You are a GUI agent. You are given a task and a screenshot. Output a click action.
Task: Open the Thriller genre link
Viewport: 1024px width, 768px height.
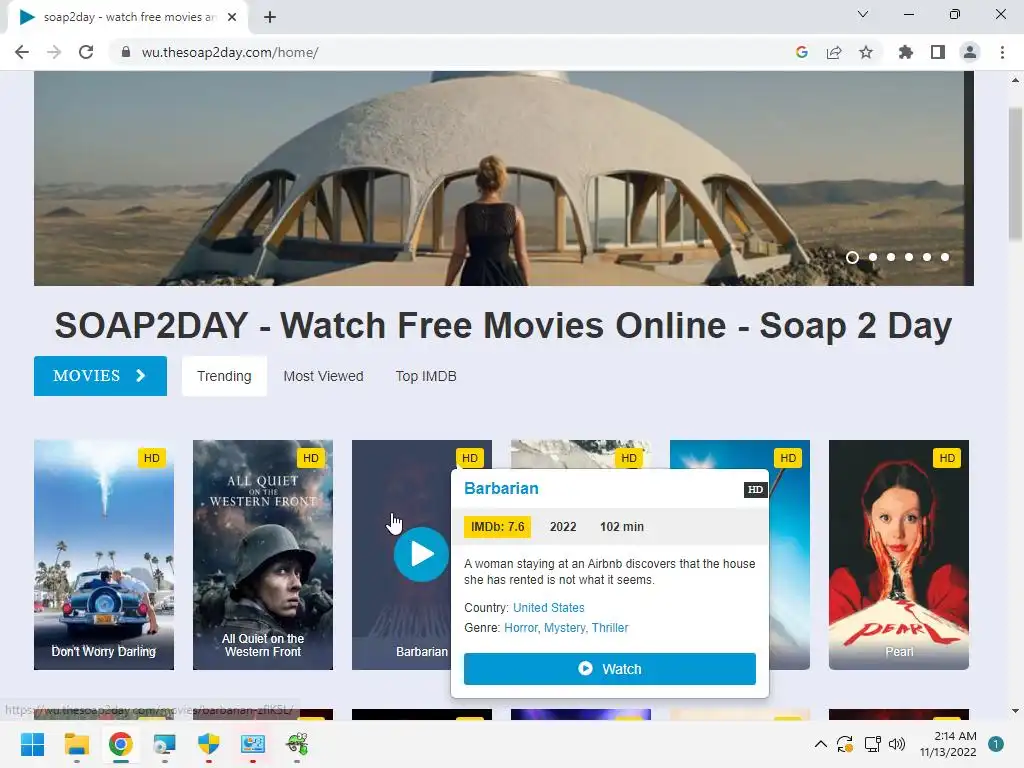[610, 628]
